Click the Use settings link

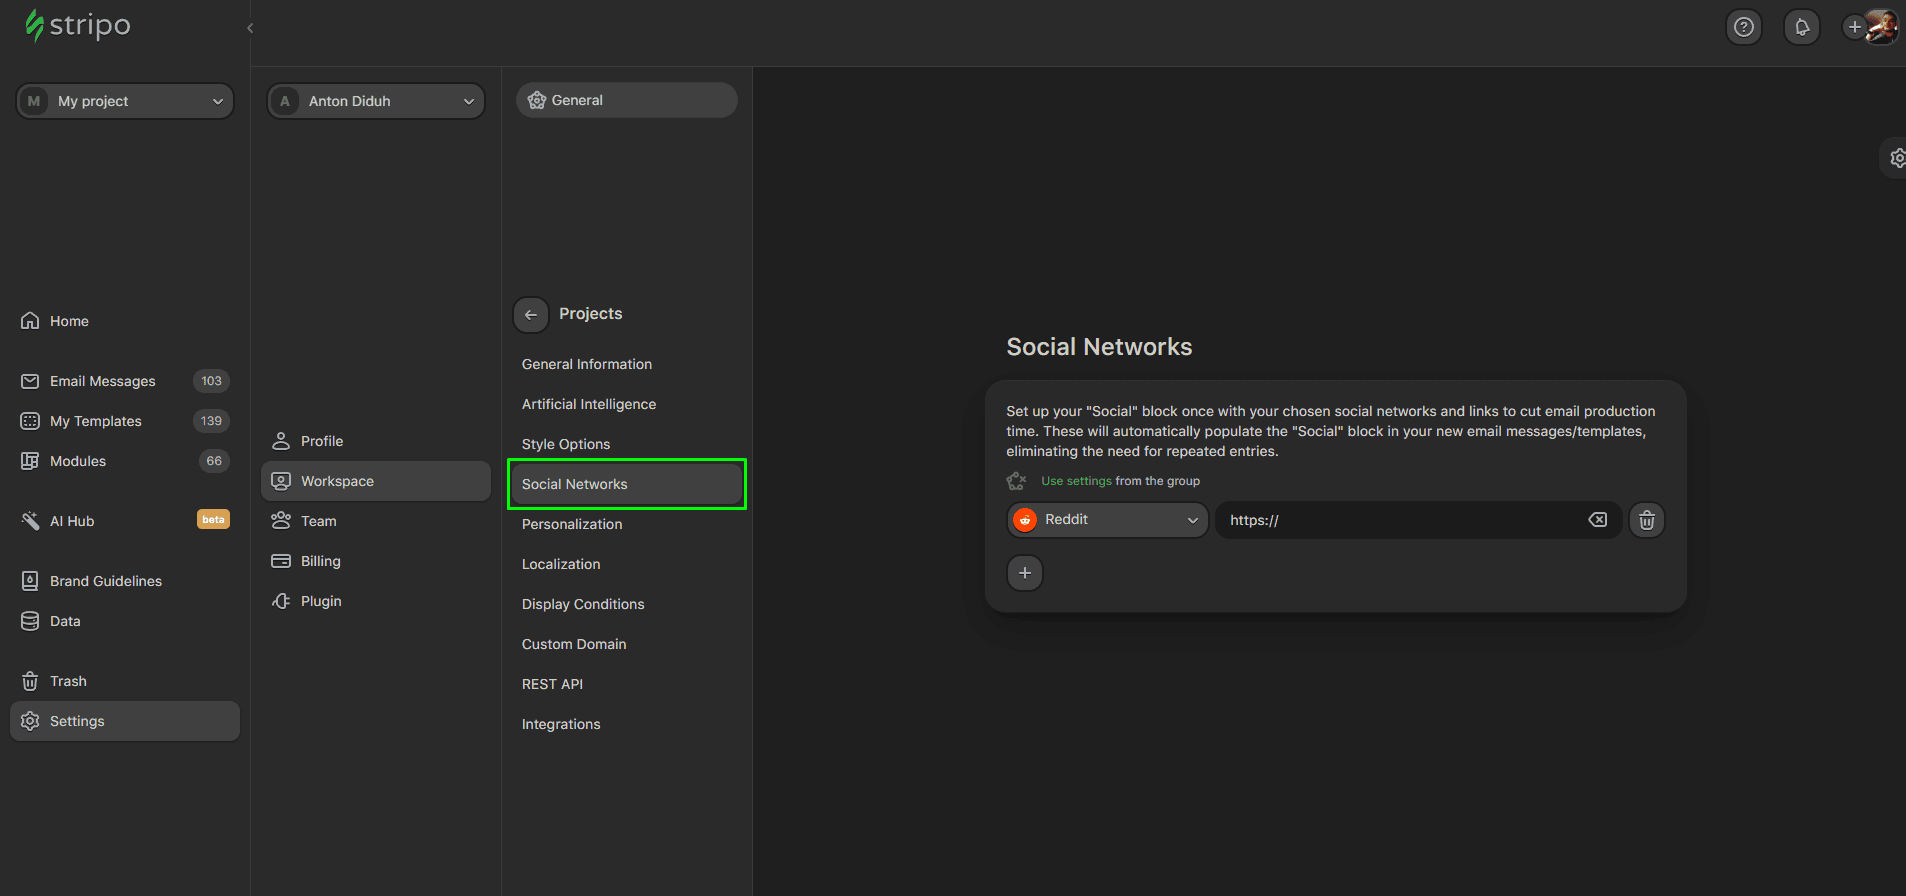tap(1076, 481)
